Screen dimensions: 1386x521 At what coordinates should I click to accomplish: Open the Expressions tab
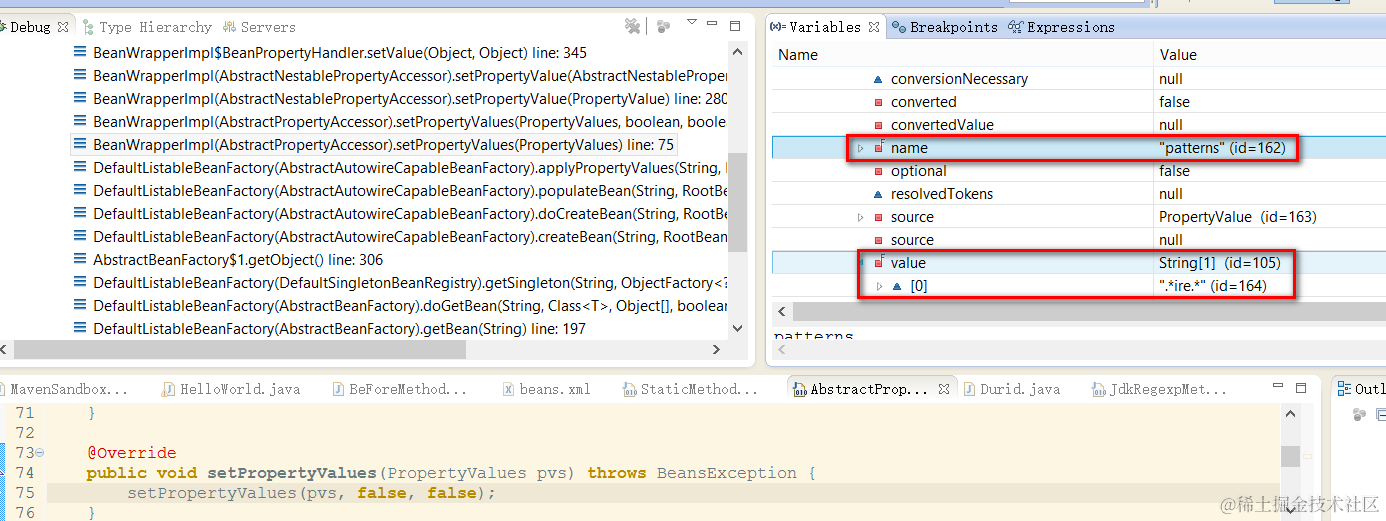1062,27
